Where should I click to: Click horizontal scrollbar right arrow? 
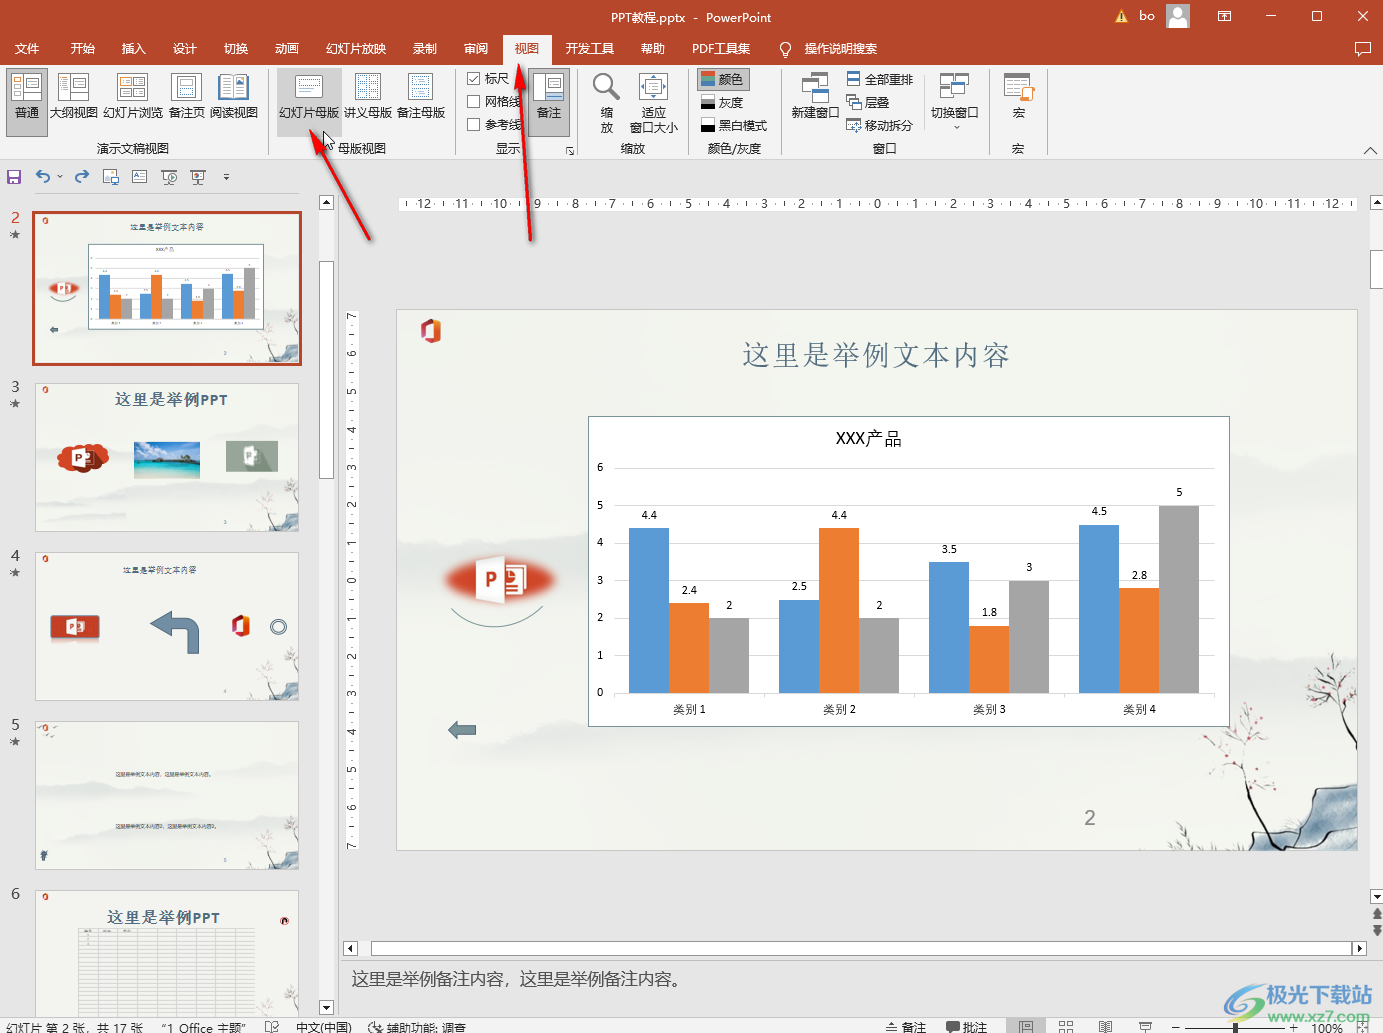(x=1358, y=948)
